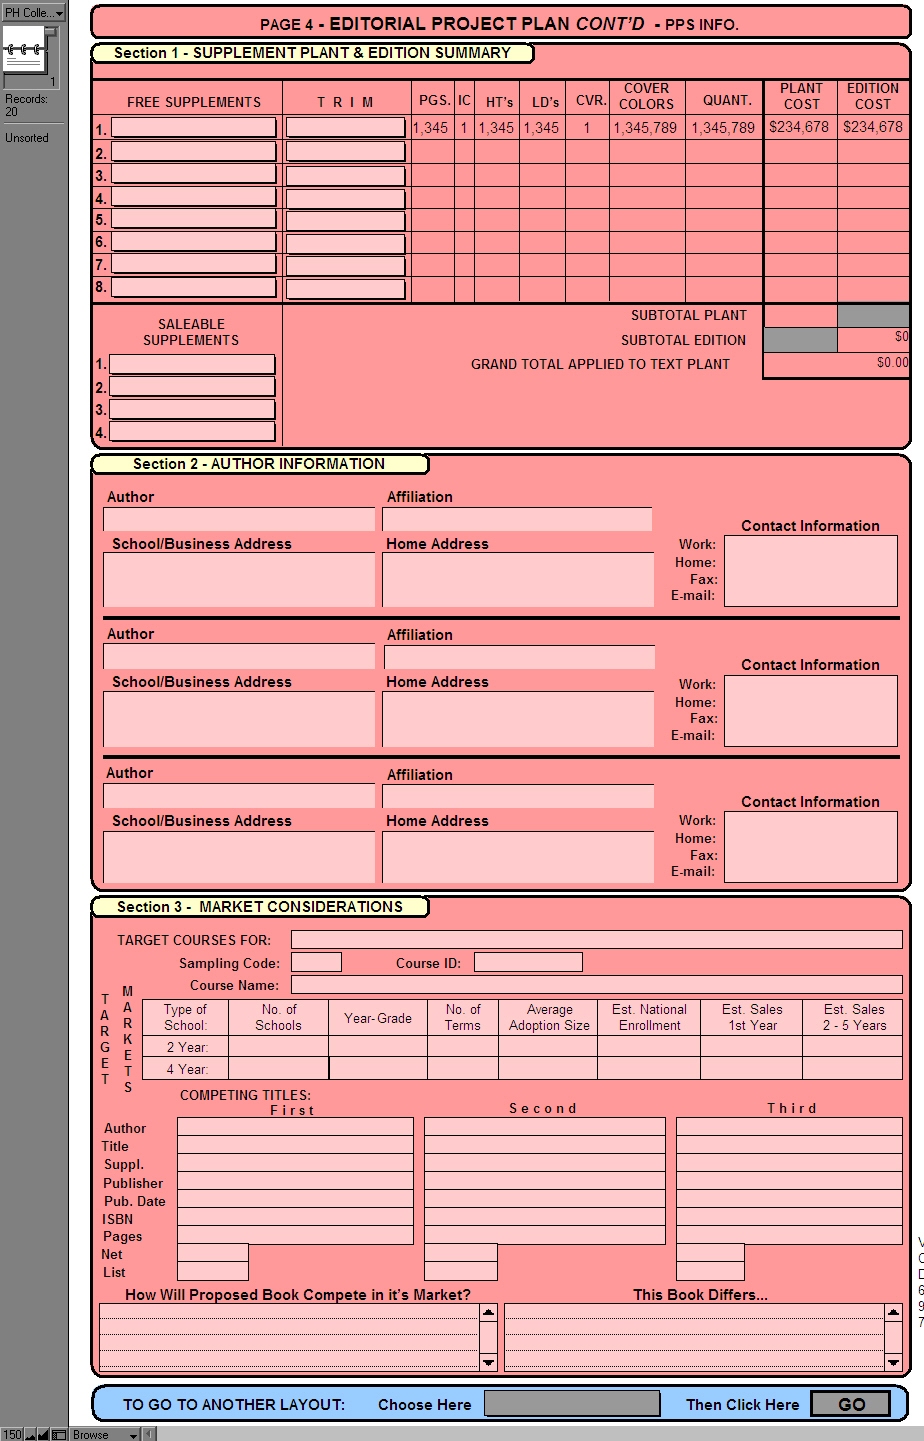Click the Quant. 1,345,789 value
Viewport: 924px width, 1441px height.
723,128
